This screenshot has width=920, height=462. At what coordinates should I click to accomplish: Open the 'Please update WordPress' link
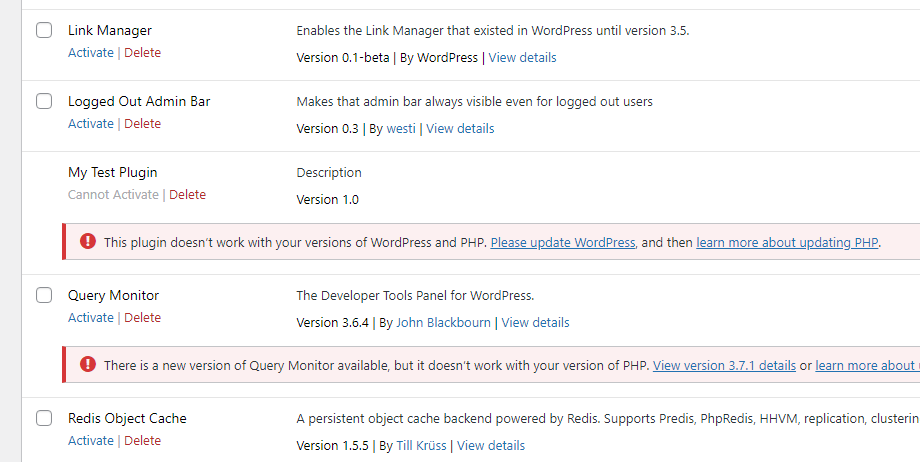(563, 242)
